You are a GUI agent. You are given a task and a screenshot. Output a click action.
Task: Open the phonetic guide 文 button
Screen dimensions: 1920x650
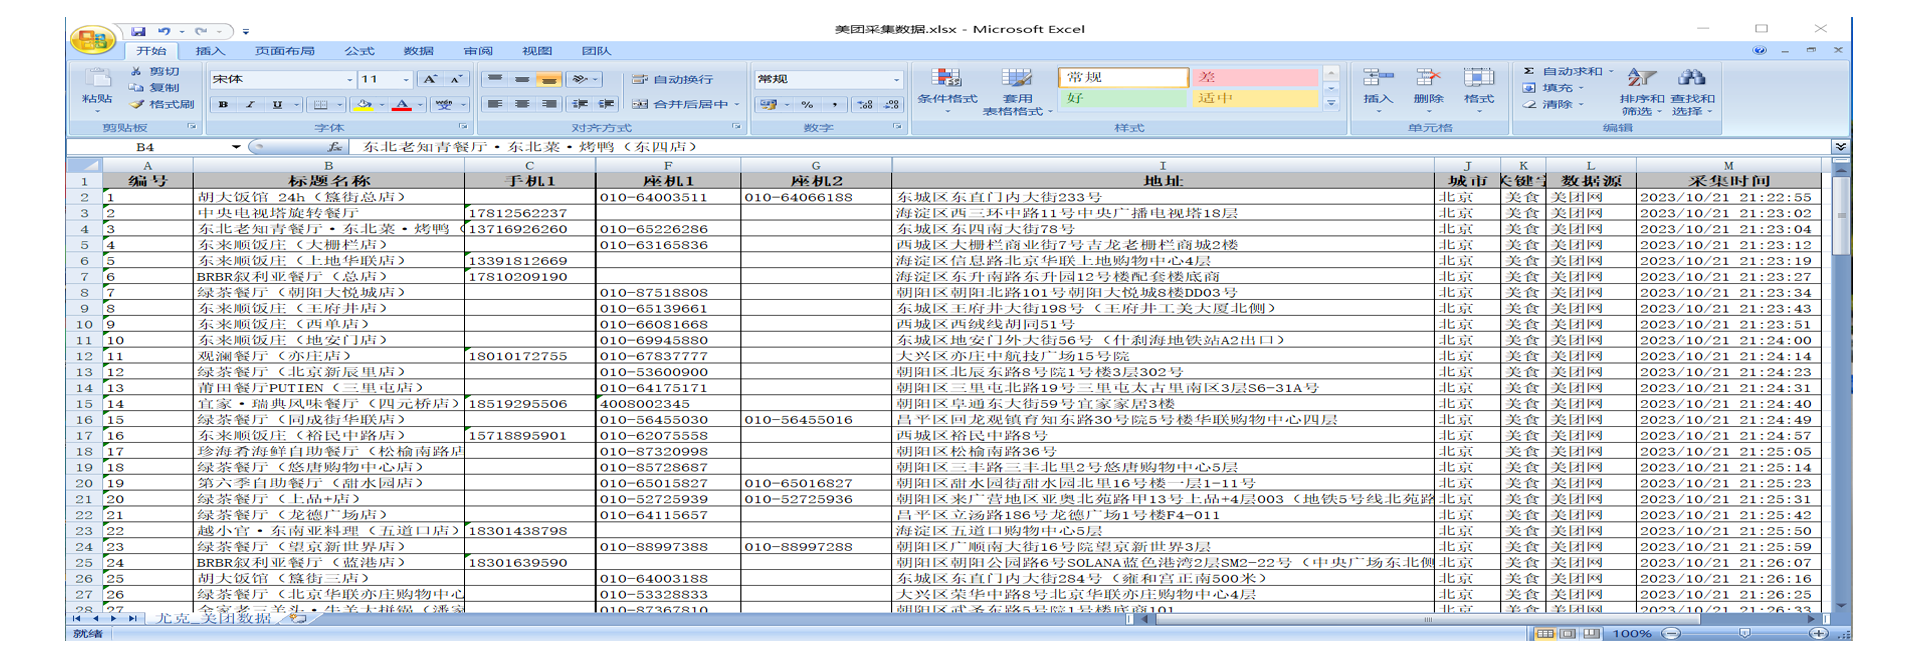tap(445, 104)
